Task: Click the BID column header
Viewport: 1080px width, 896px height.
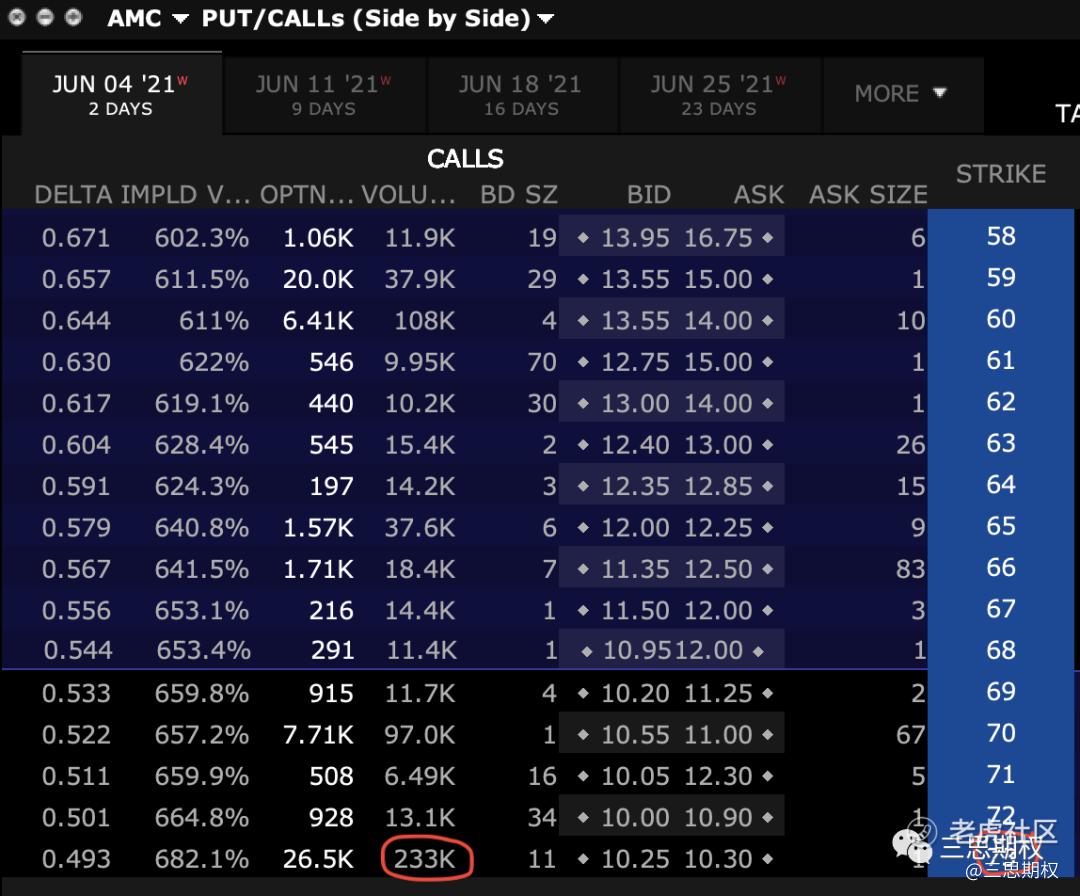Action: coord(649,194)
